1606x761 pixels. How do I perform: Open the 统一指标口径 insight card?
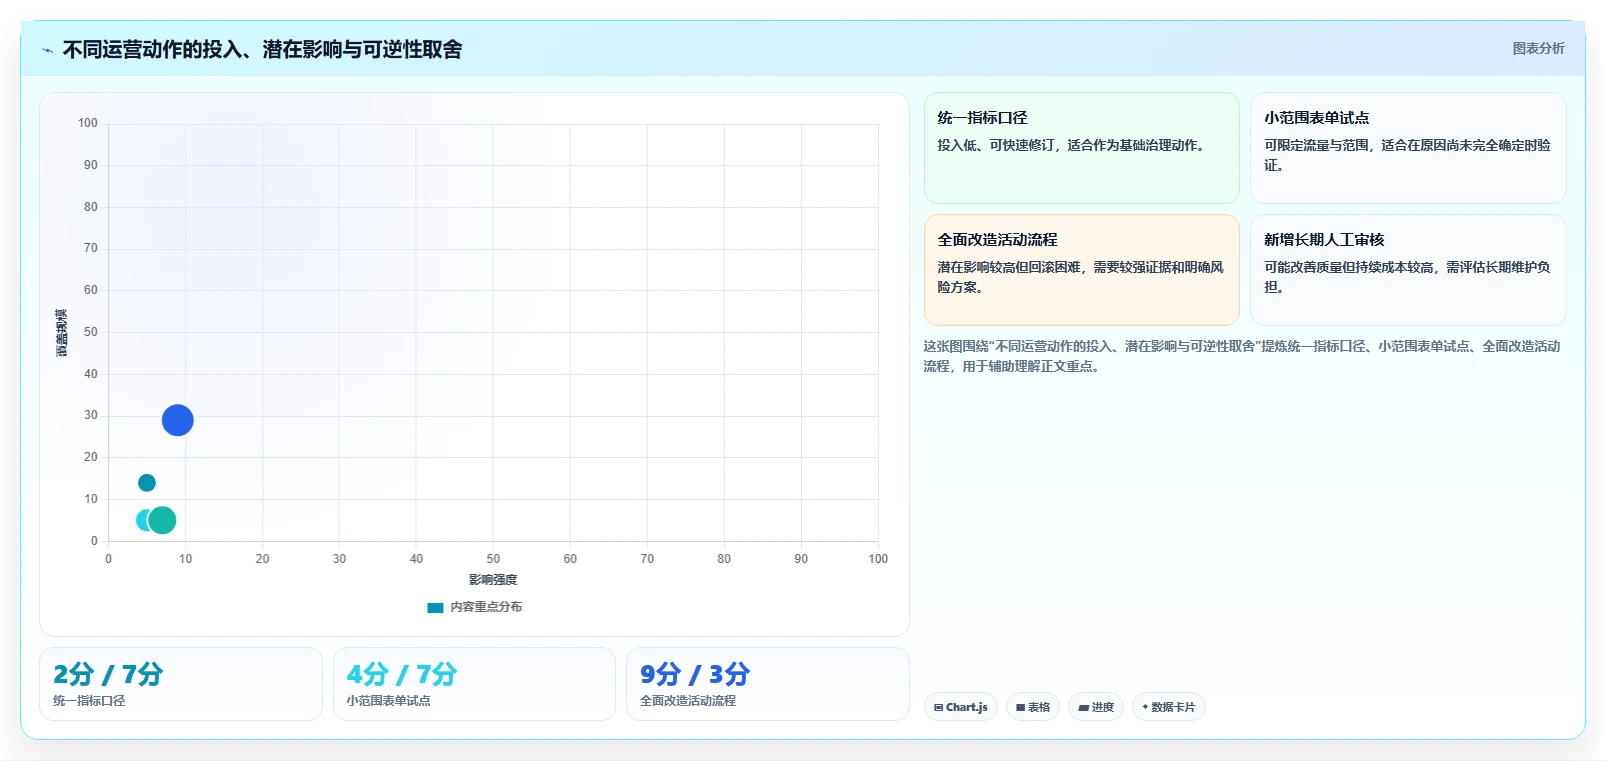[x=1081, y=148]
